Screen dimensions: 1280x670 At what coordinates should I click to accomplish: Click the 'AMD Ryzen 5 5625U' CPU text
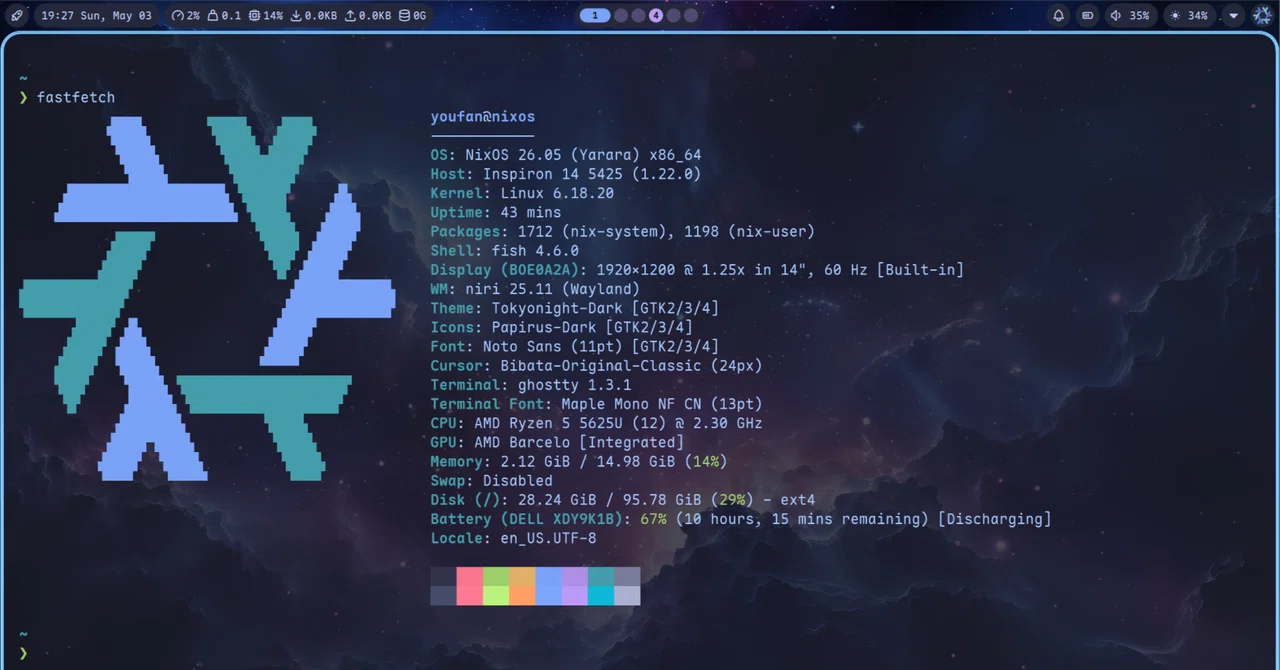(x=548, y=423)
